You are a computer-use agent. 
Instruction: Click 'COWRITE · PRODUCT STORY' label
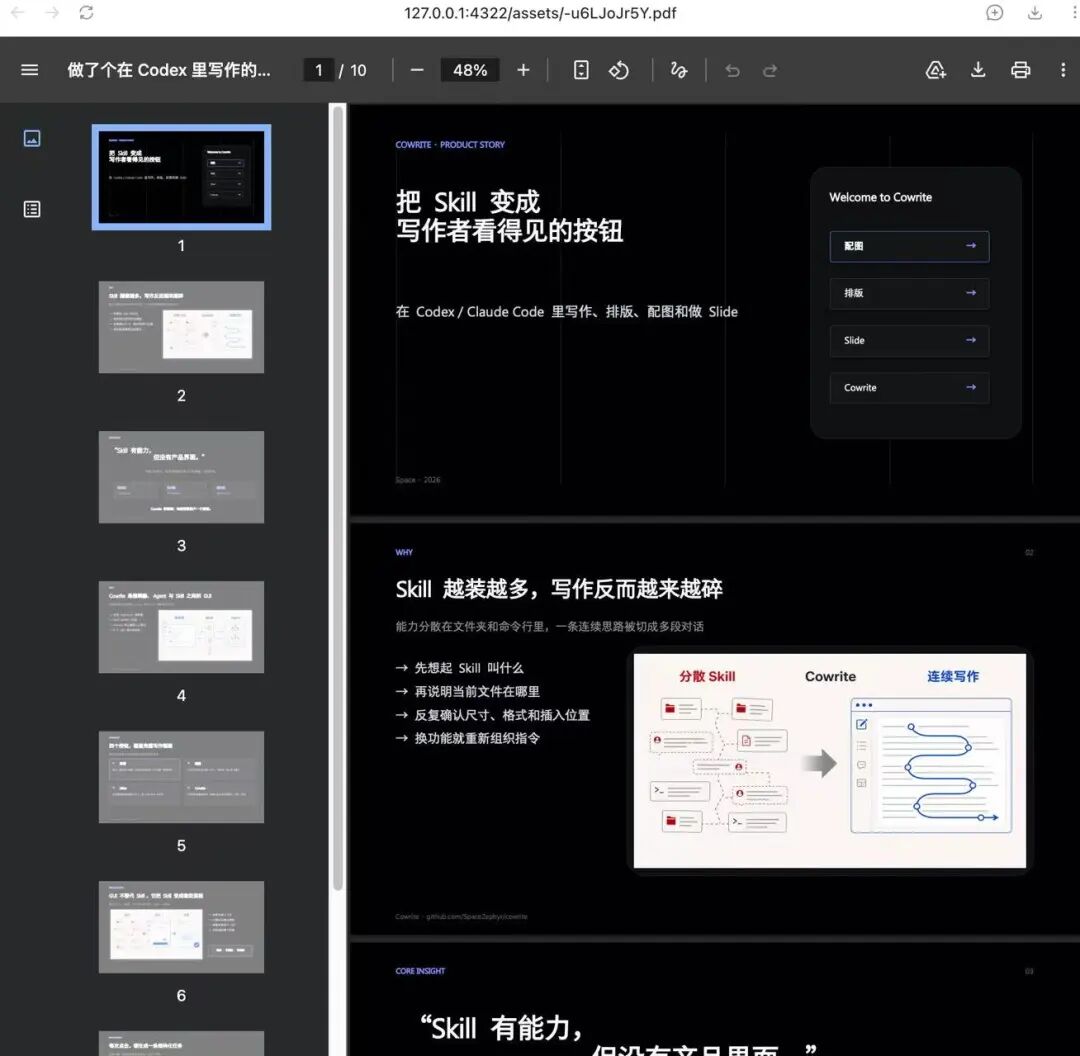[x=450, y=145]
